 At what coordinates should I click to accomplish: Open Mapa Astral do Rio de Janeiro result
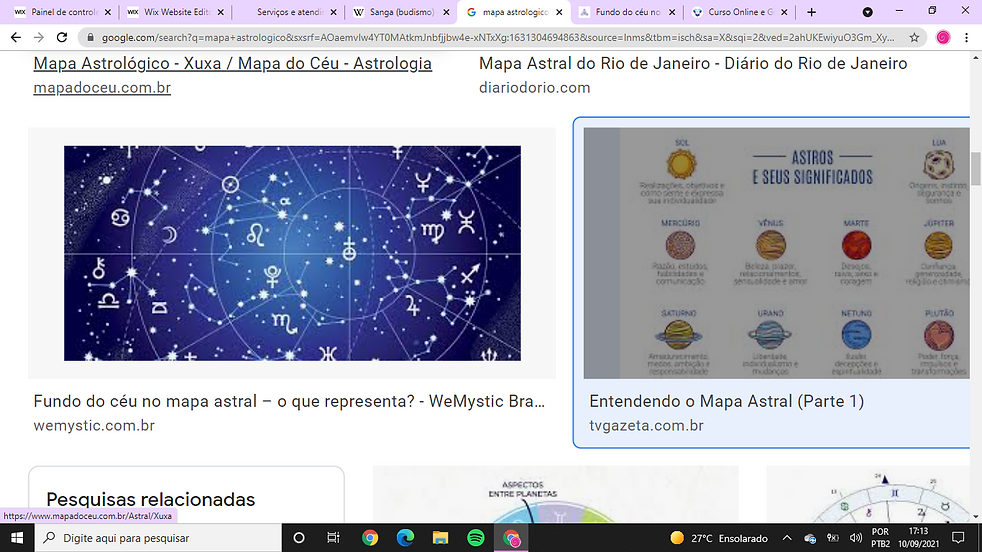tap(693, 63)
